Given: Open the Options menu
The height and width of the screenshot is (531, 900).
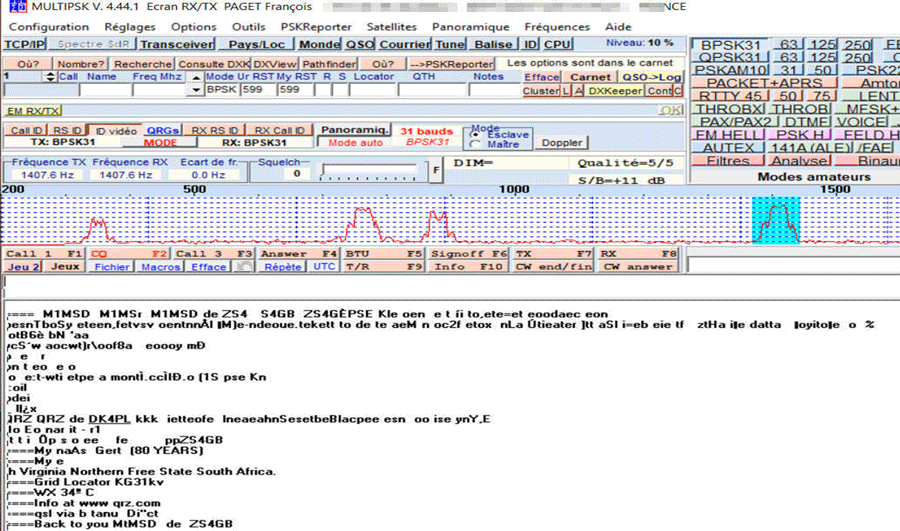Looking at the screenshot, I should [193, 27].
